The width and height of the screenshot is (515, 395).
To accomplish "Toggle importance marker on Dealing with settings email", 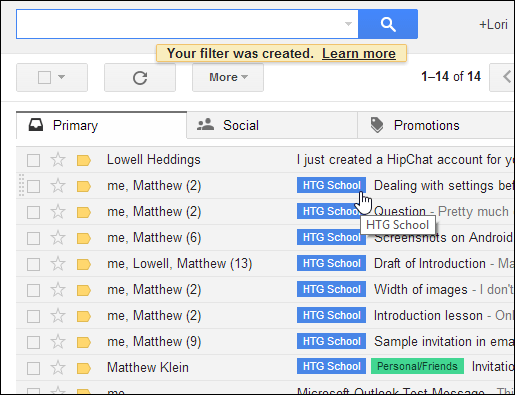I will (83, 186).
